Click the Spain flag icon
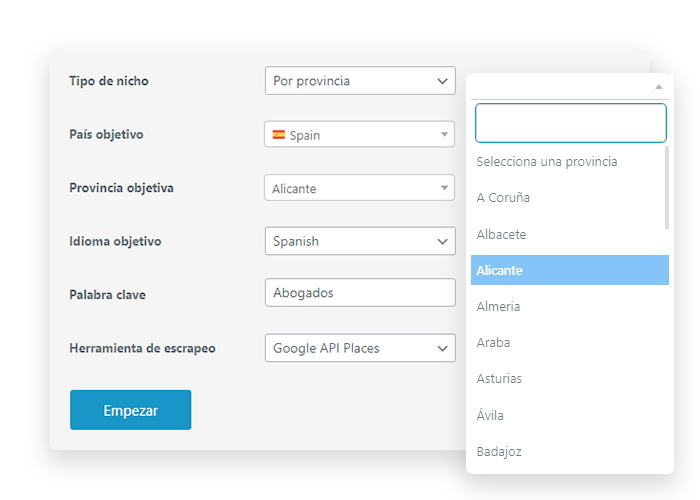The height and width of the screenshot is (500, 700). (279, 134)
